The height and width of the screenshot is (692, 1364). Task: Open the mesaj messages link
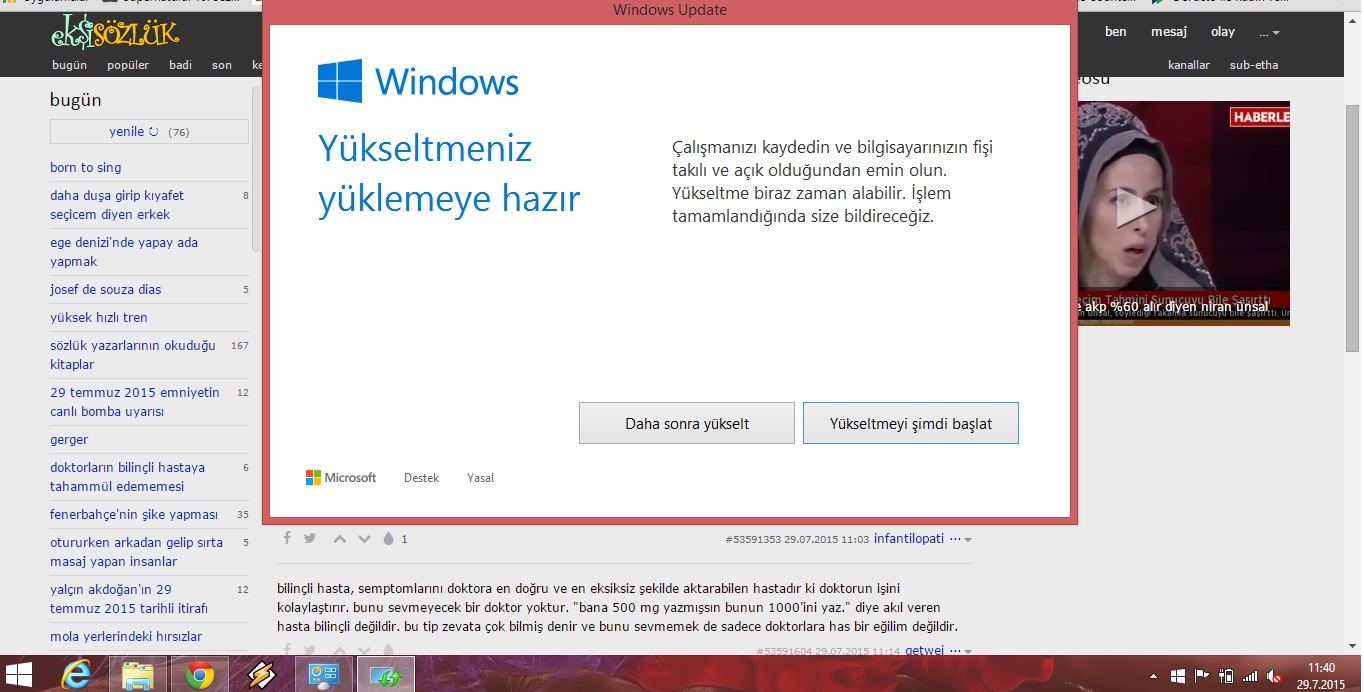coord(1169,32)
